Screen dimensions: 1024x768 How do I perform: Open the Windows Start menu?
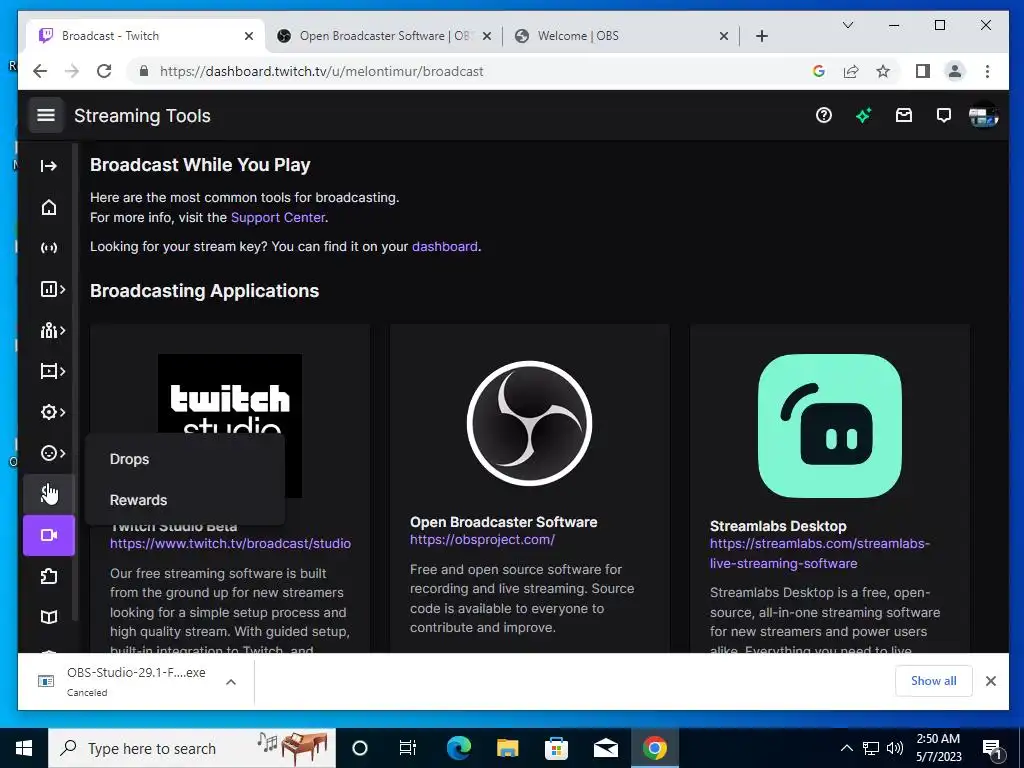24,748
